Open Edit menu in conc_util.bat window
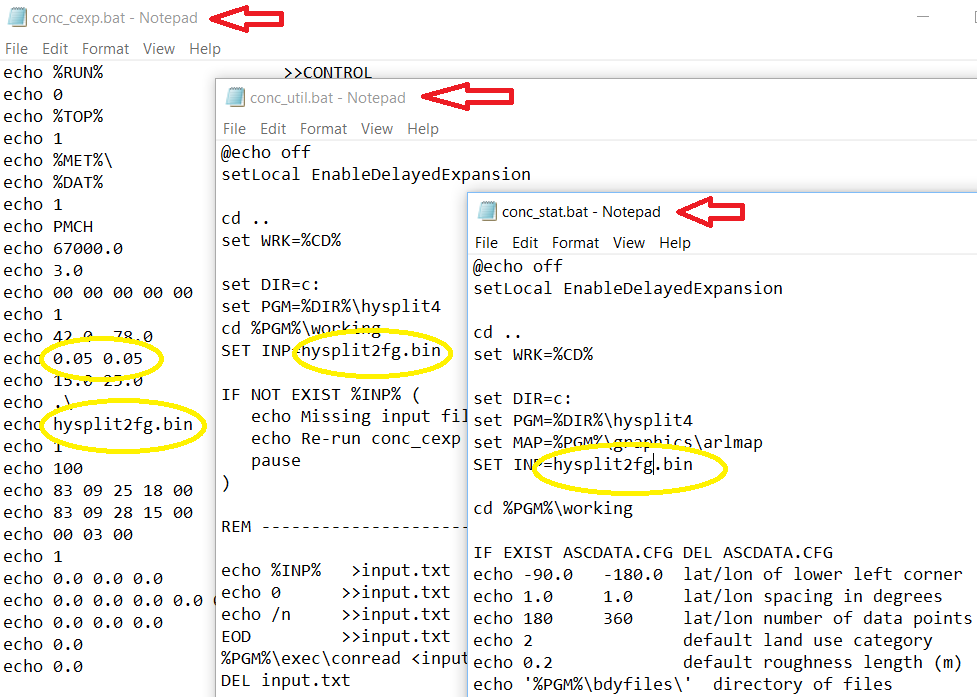 [273, 128]
